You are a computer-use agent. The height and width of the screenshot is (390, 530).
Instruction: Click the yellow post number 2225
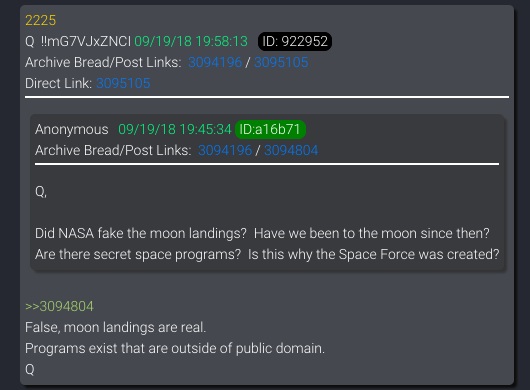point(41,21)
